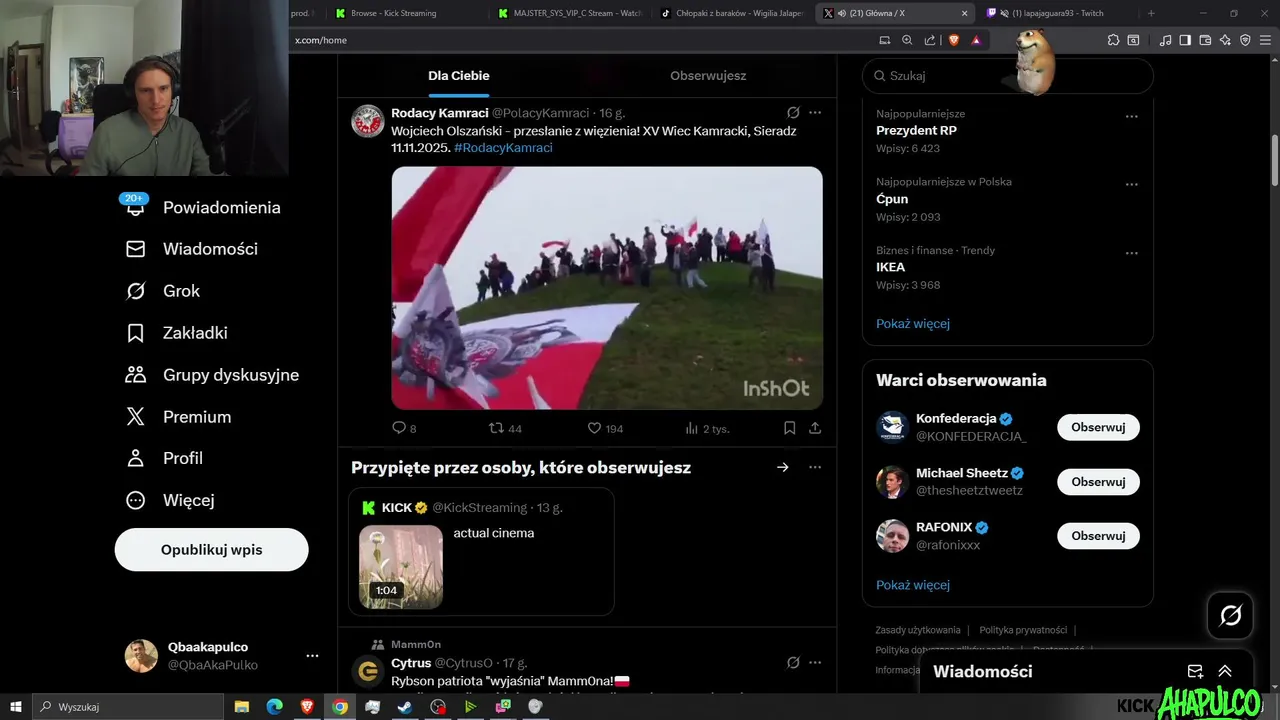Bookmark the Rodacy Kamraci post
This screenshot has width=1280, height=720.
[x=789, y=428]
